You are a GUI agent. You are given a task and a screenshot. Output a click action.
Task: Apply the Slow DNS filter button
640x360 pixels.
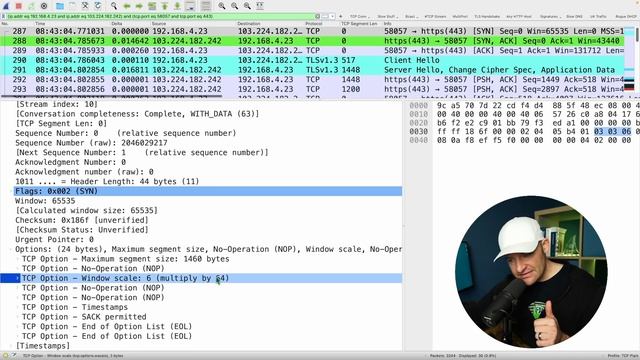(x=574, y=17)
